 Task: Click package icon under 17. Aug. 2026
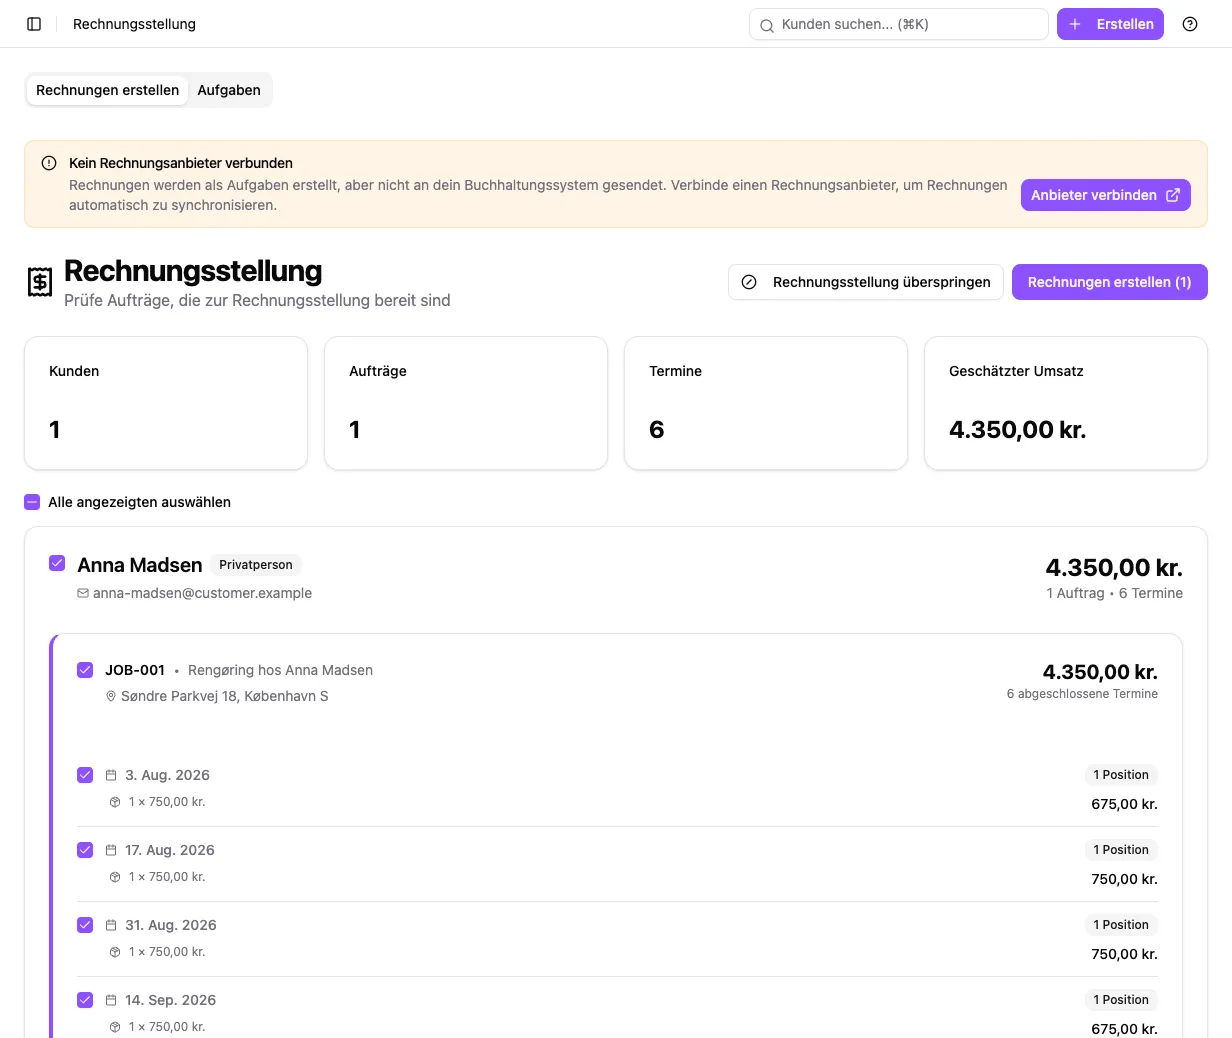[115, 877]
